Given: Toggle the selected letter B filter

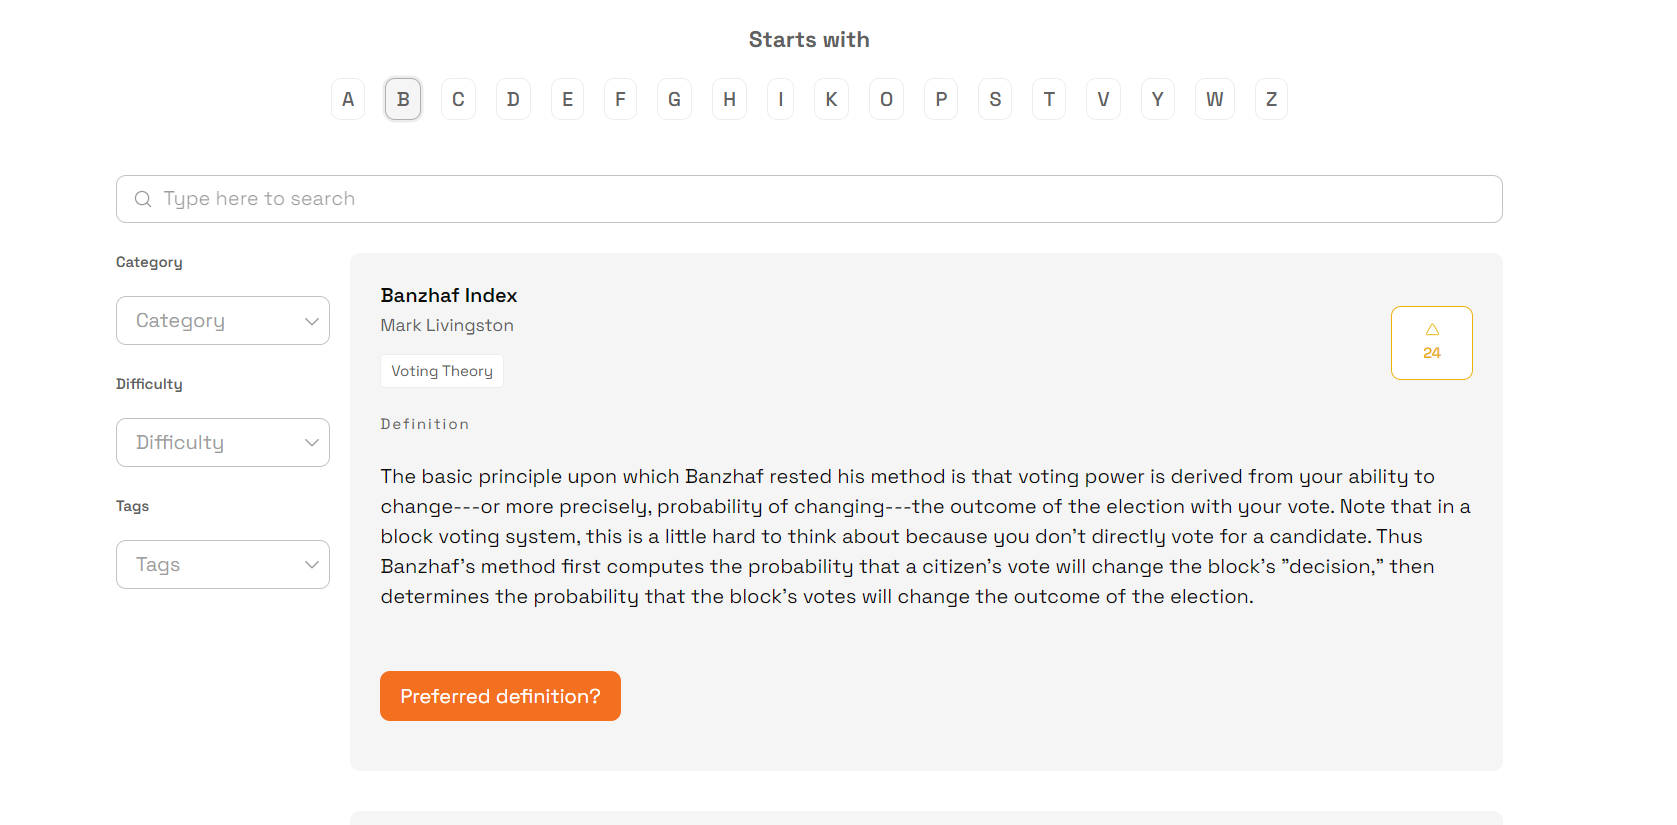Looking at the screenshot, I should pyautogui.click(x=403, y=99).
